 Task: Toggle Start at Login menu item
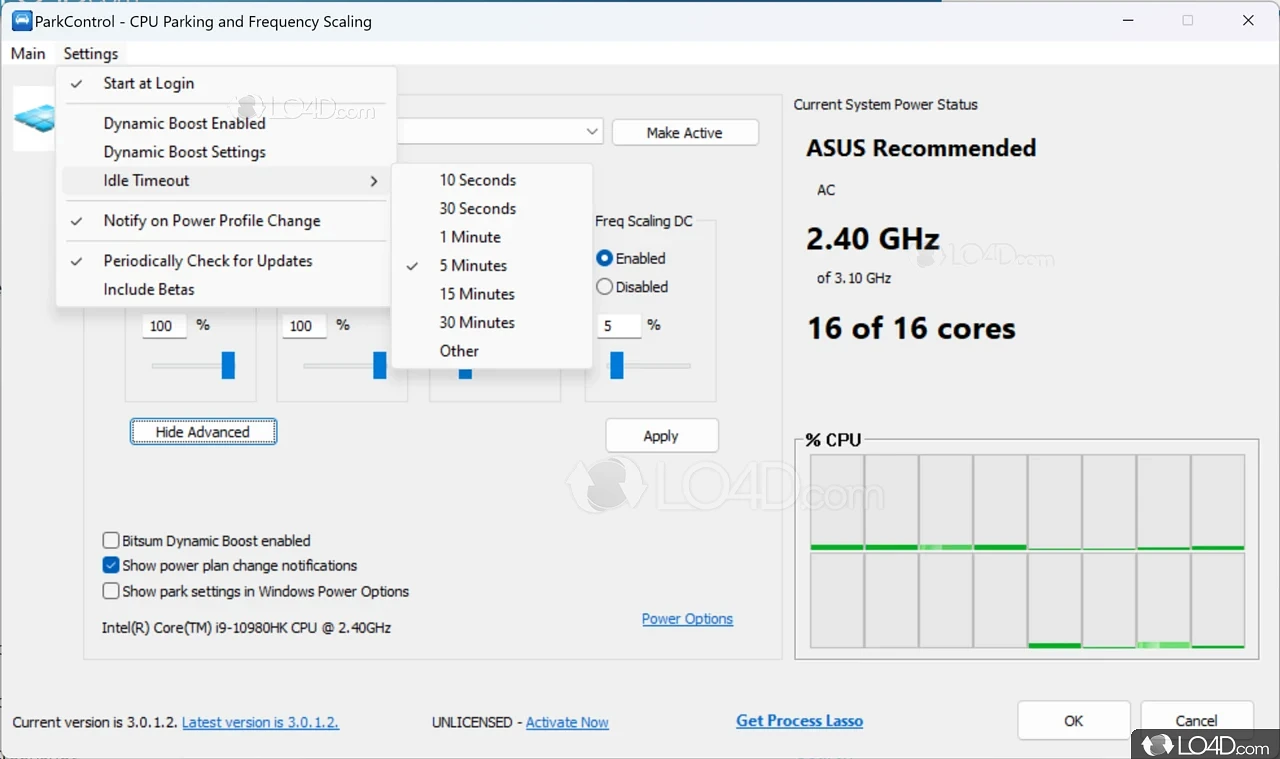click(226, 84)
